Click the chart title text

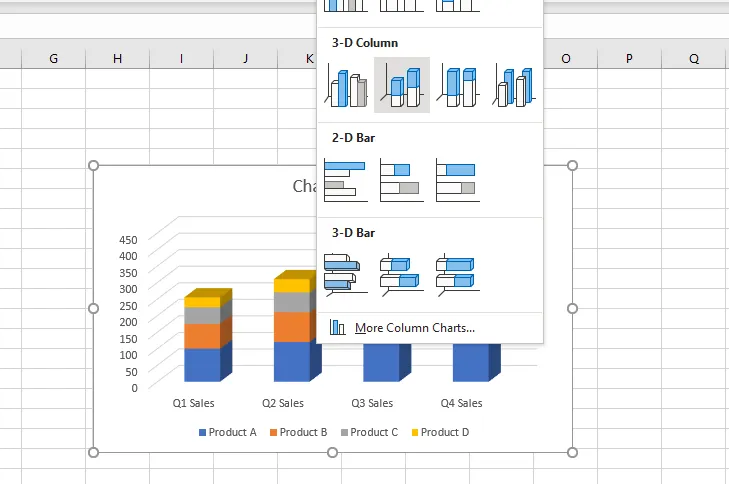click(304, 186)
